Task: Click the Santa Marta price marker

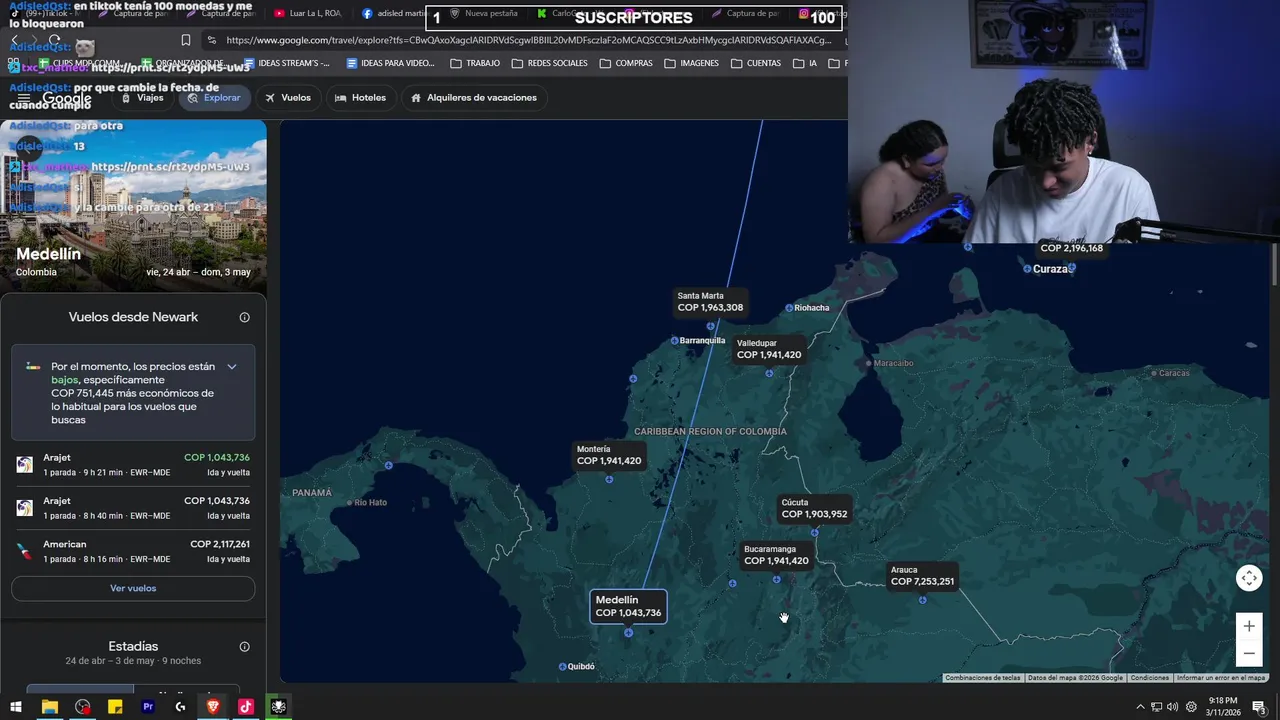Action: 710,302
